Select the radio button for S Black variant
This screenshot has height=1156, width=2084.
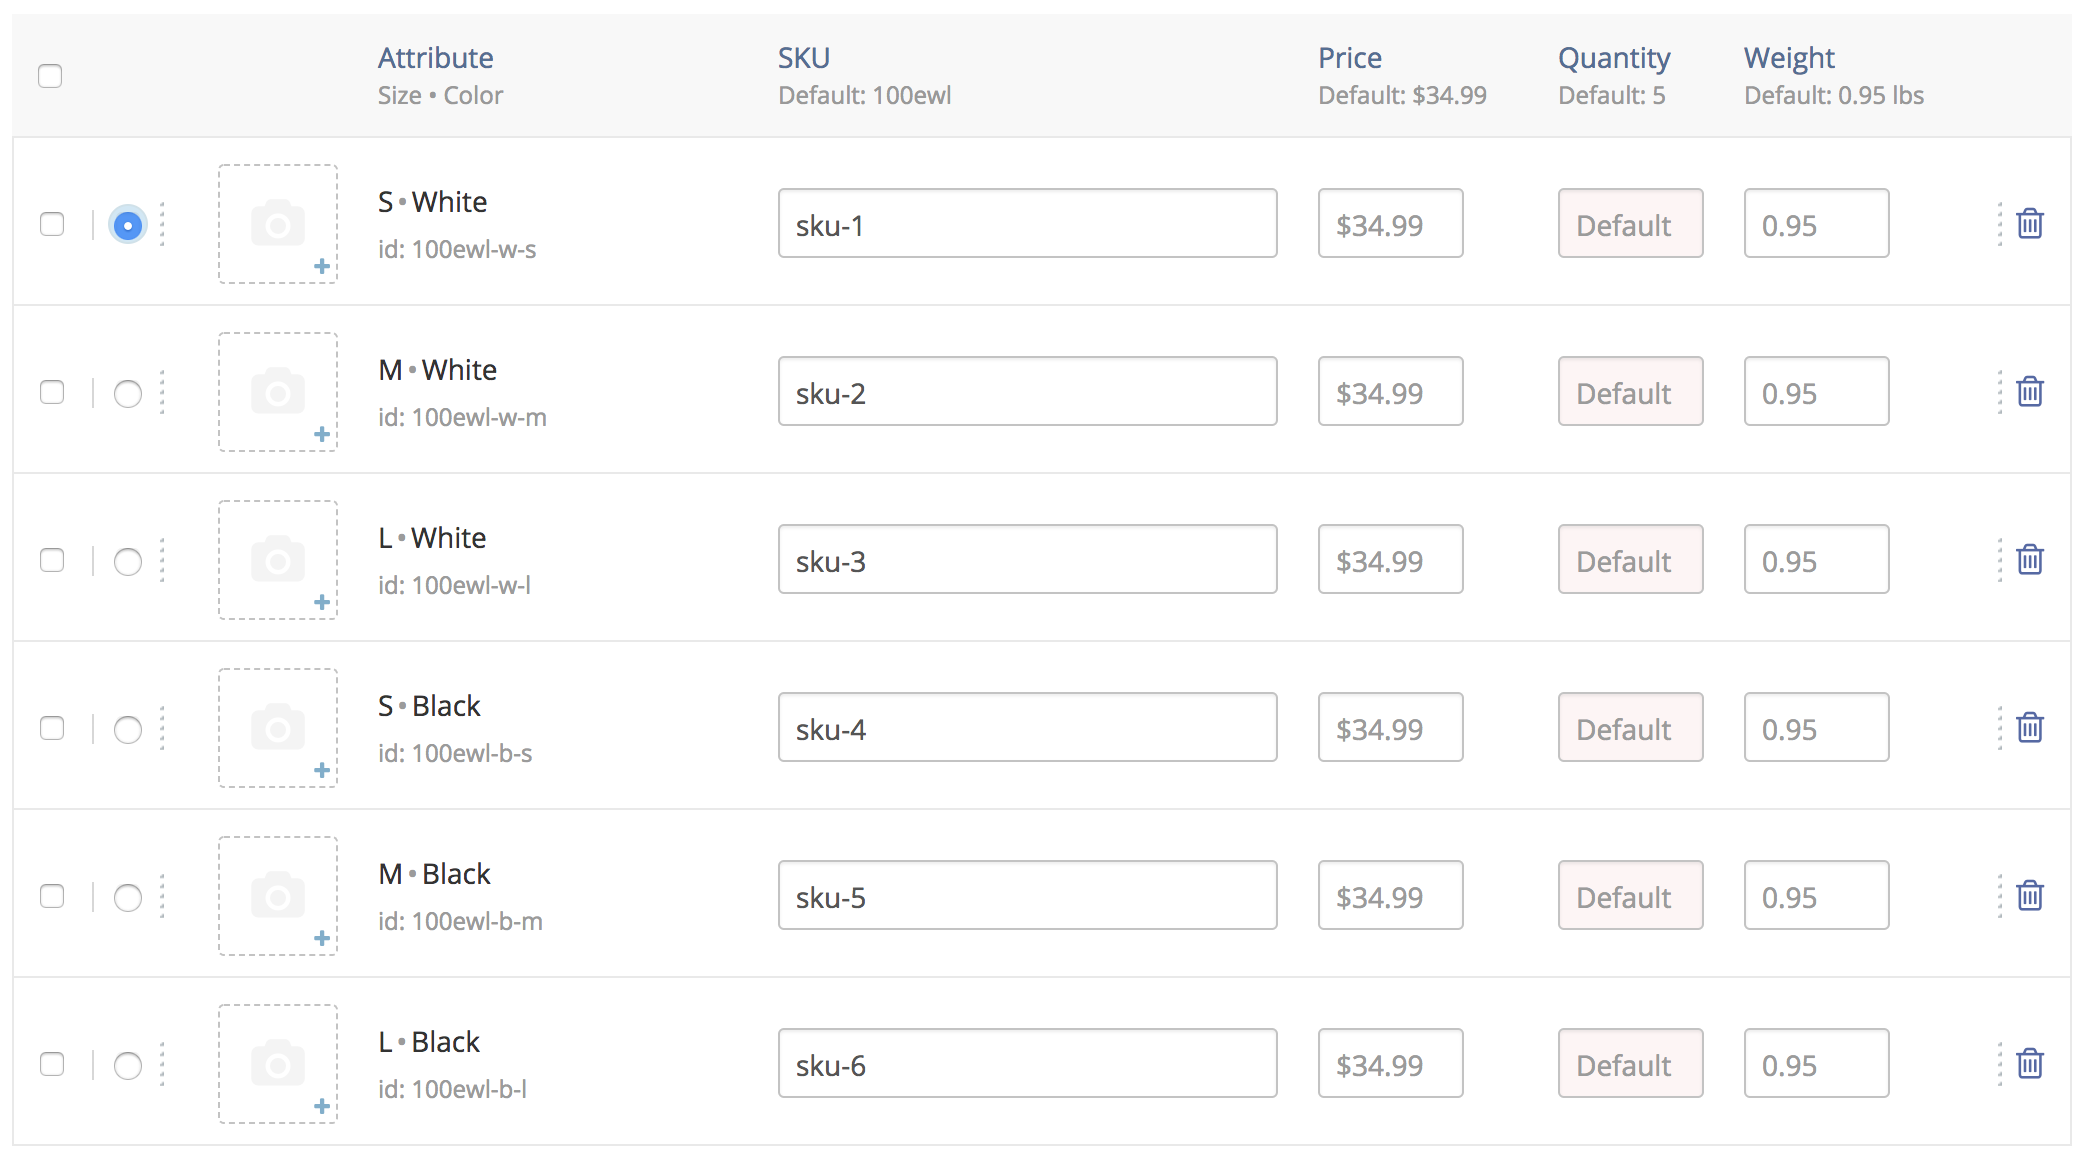pyautogui.click(x=128, y=730)
